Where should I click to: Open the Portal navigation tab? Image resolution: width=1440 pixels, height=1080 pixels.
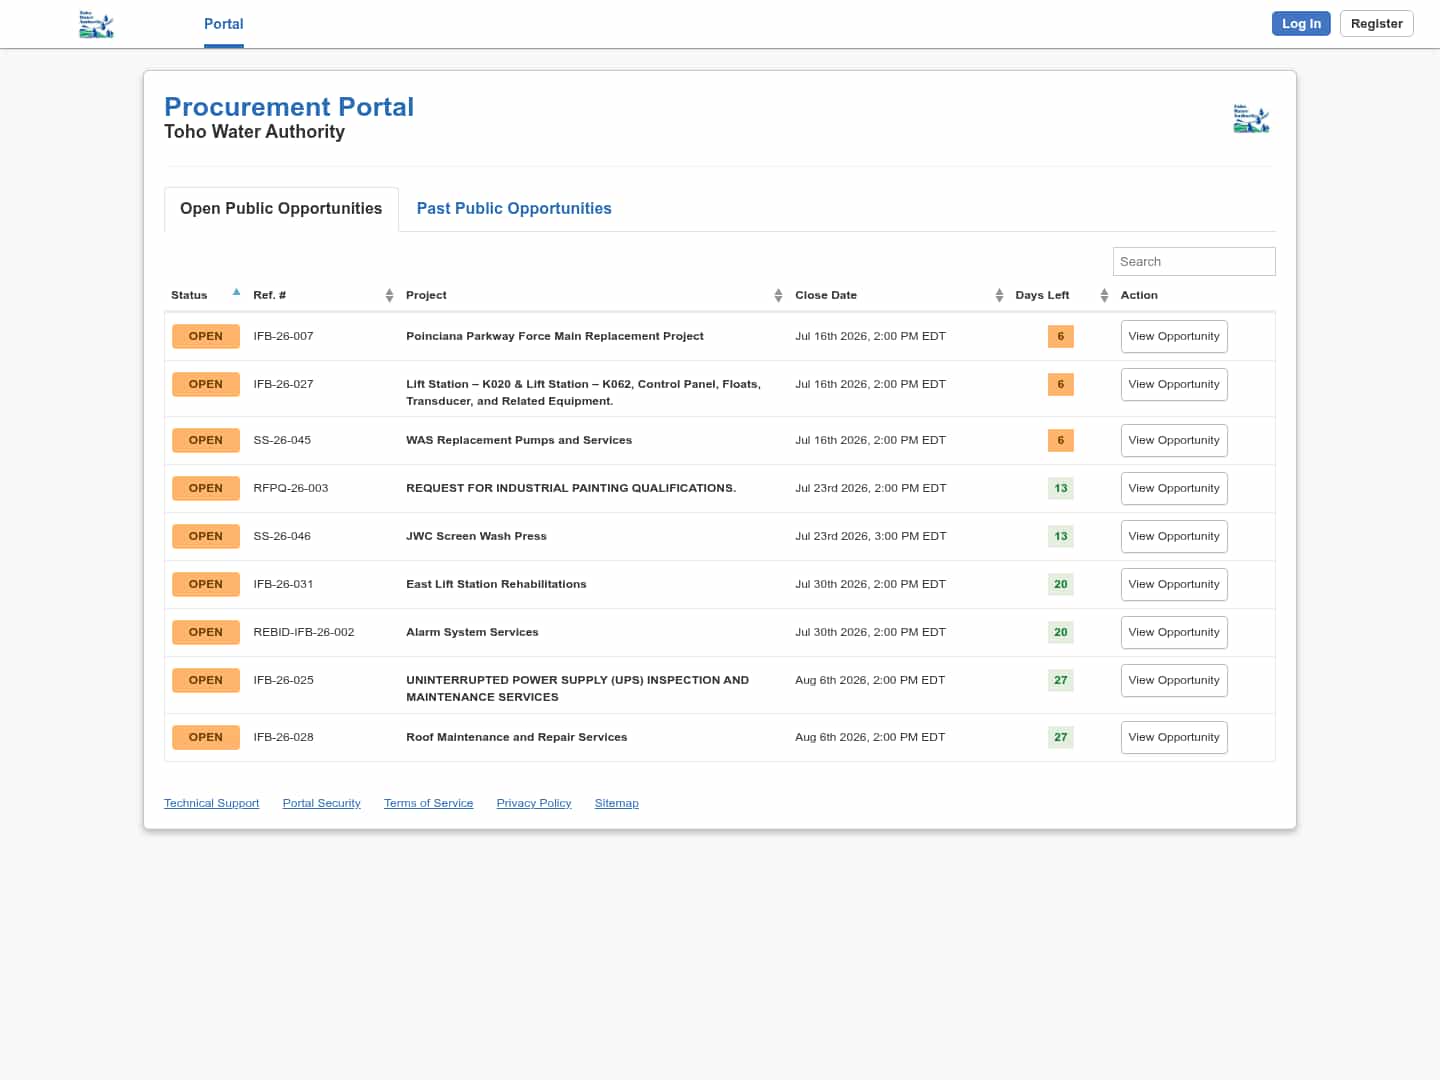224,24
